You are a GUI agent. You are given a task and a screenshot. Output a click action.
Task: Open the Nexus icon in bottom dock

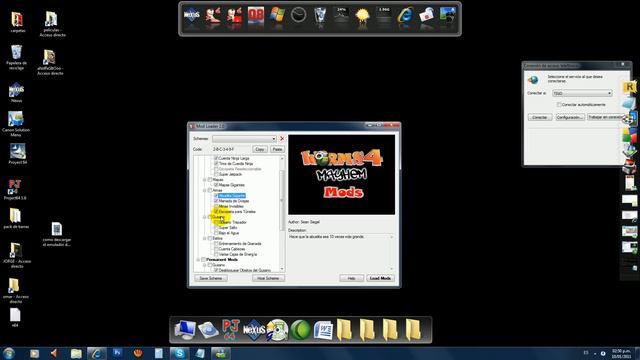tap(254, 330)
